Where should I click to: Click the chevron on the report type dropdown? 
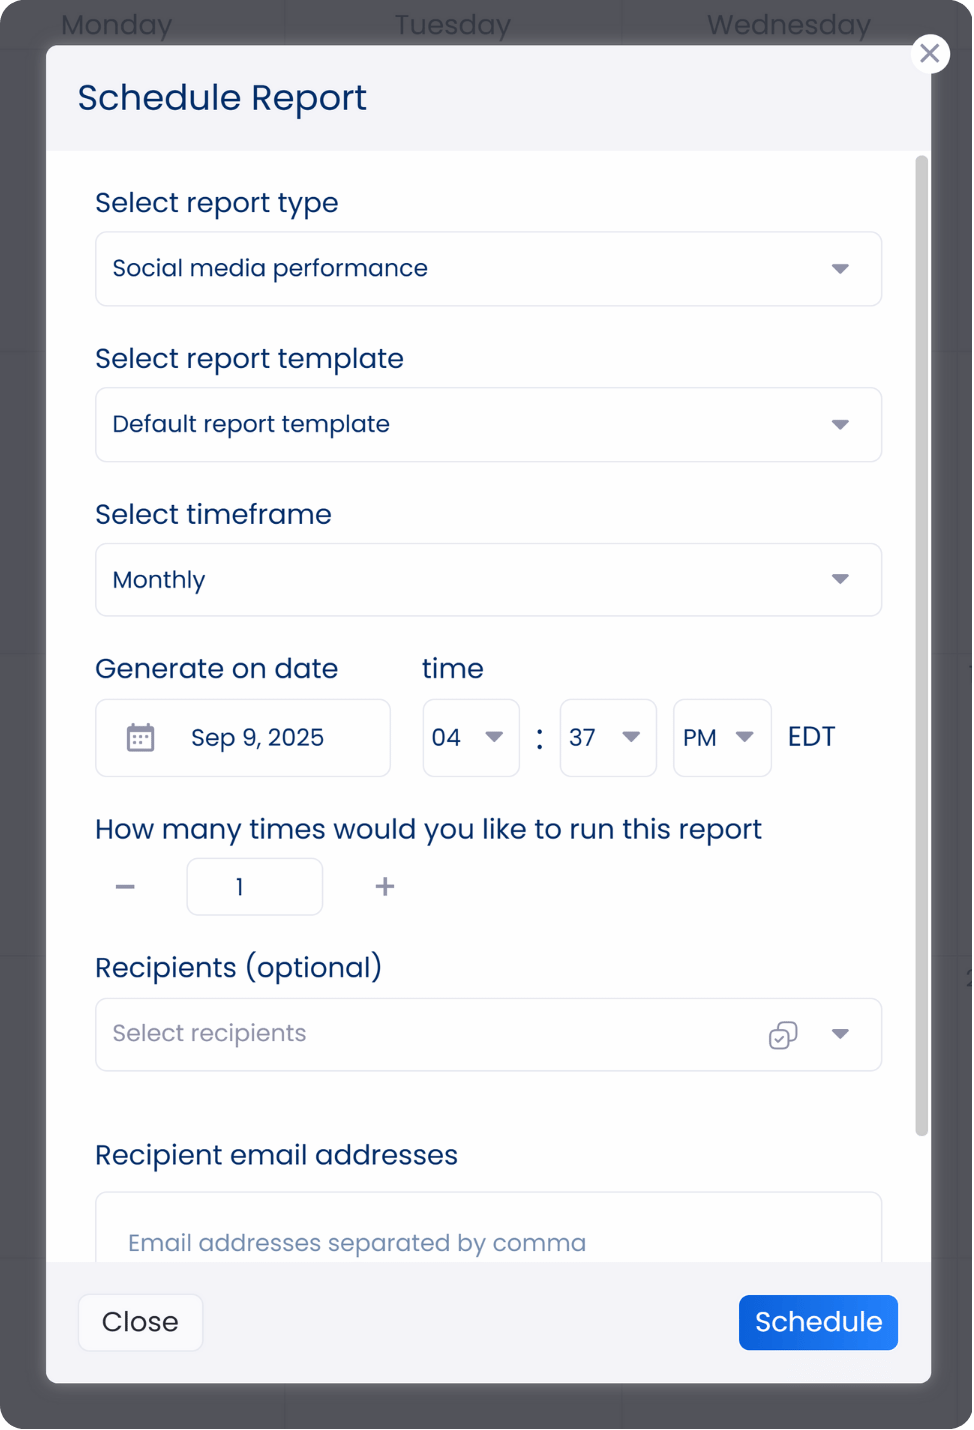click(841, 268)
